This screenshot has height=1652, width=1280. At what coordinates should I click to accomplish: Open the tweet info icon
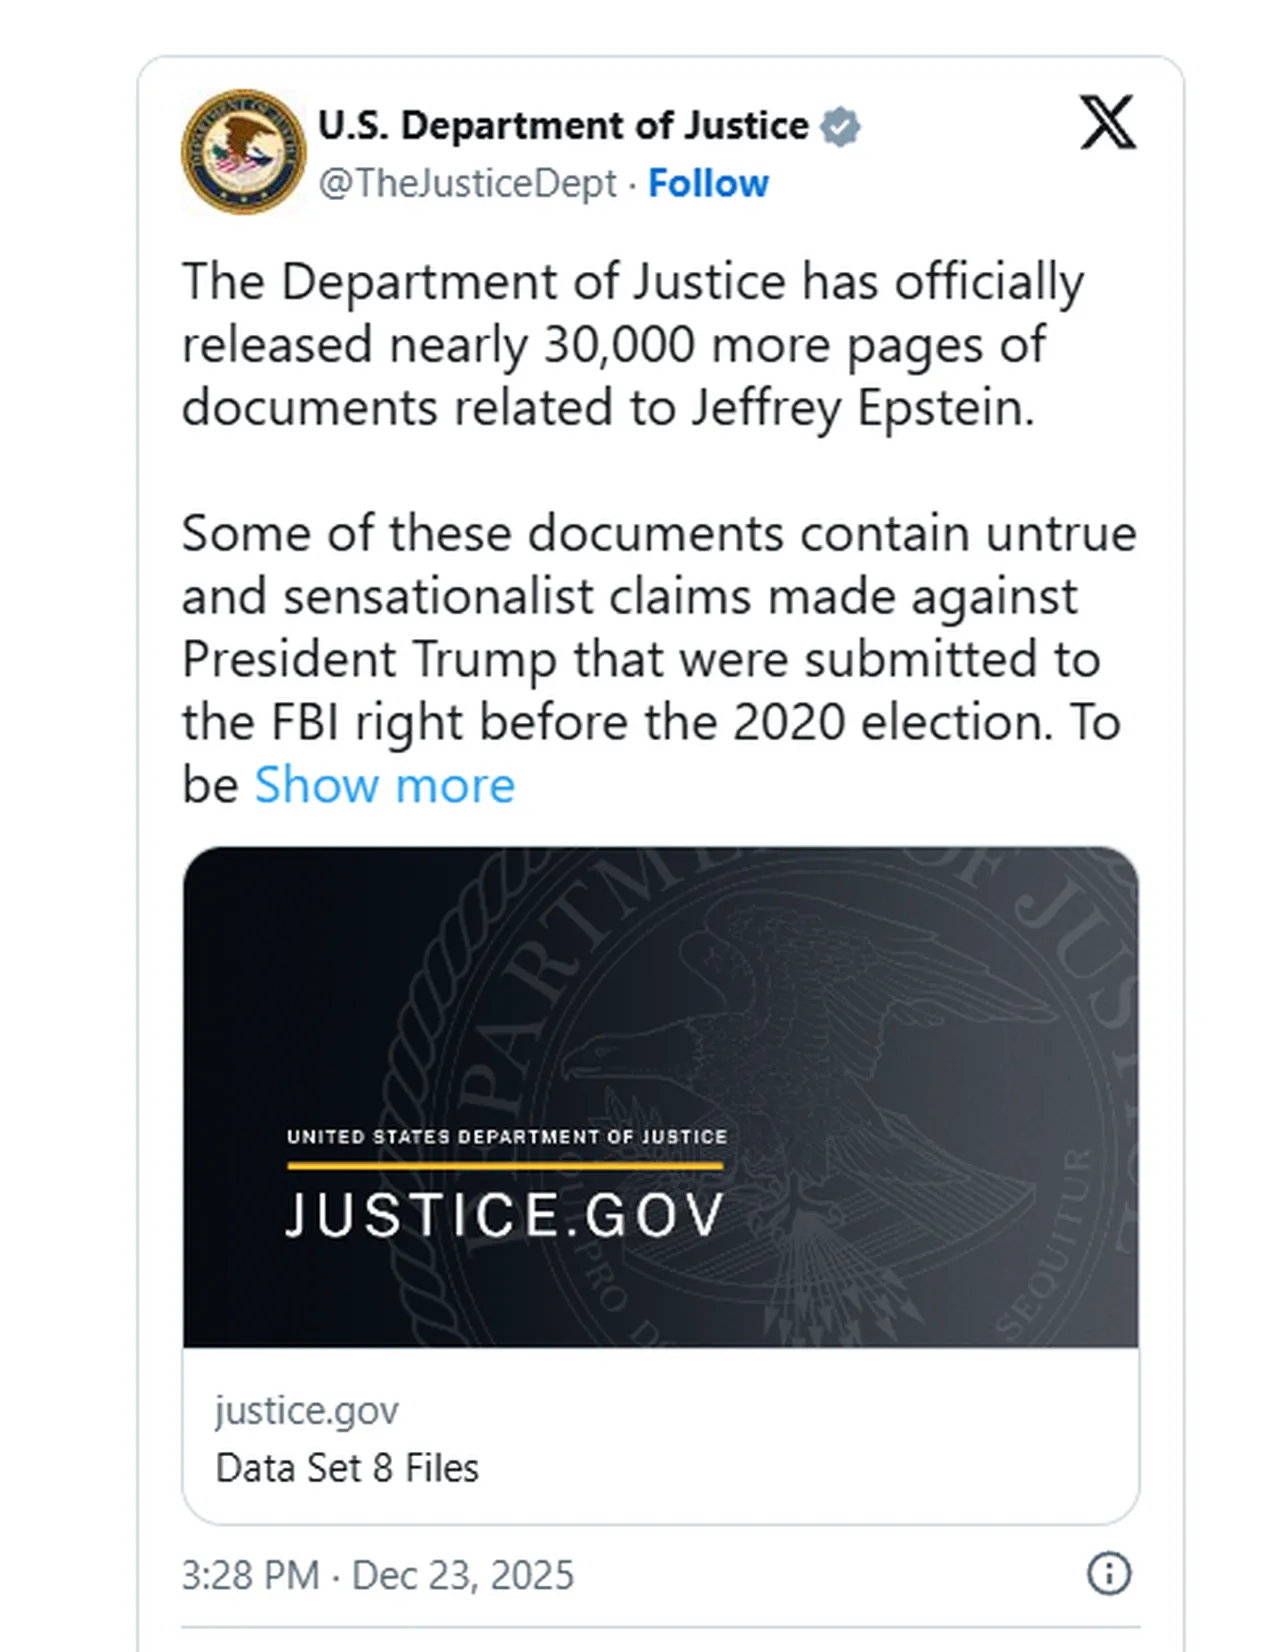point(1108,1573)
